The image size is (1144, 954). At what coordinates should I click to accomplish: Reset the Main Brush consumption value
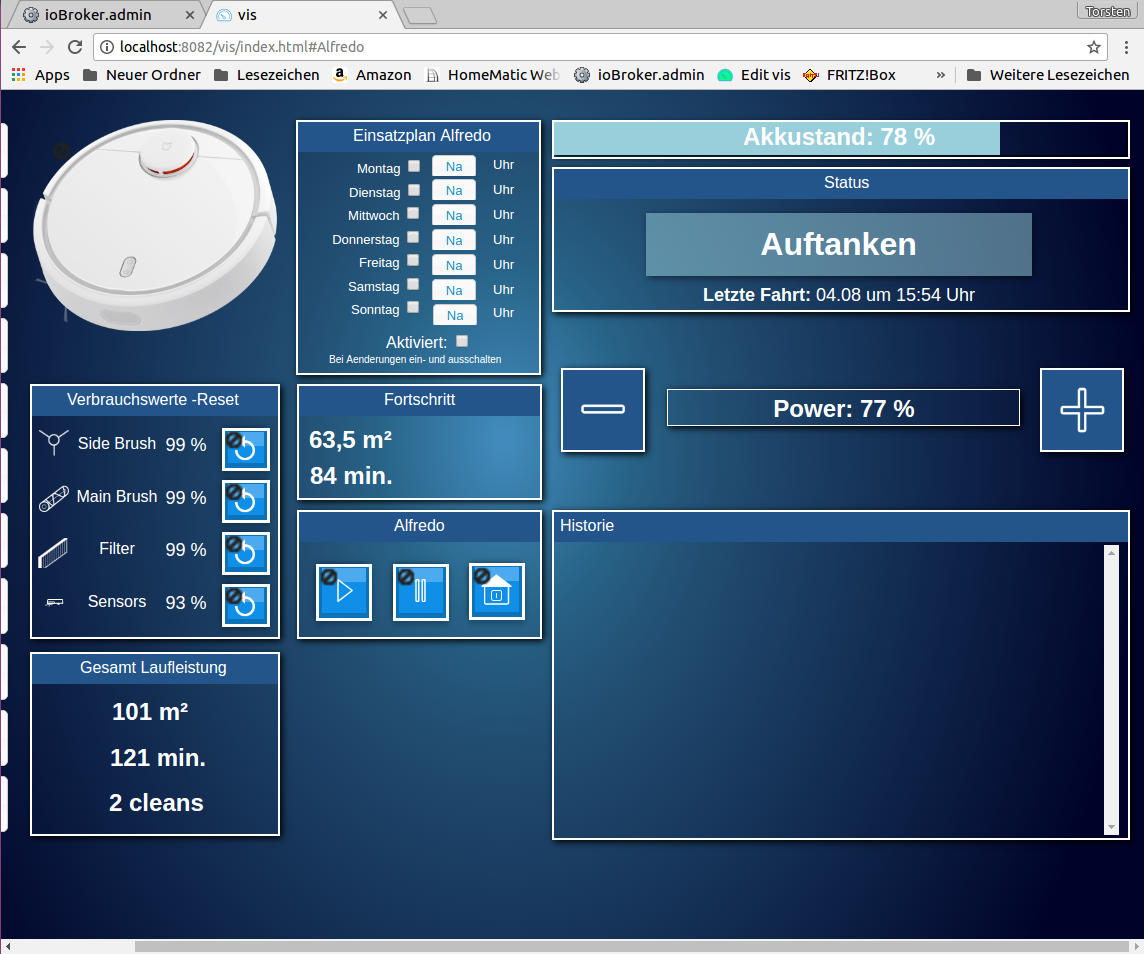[246, 501]
